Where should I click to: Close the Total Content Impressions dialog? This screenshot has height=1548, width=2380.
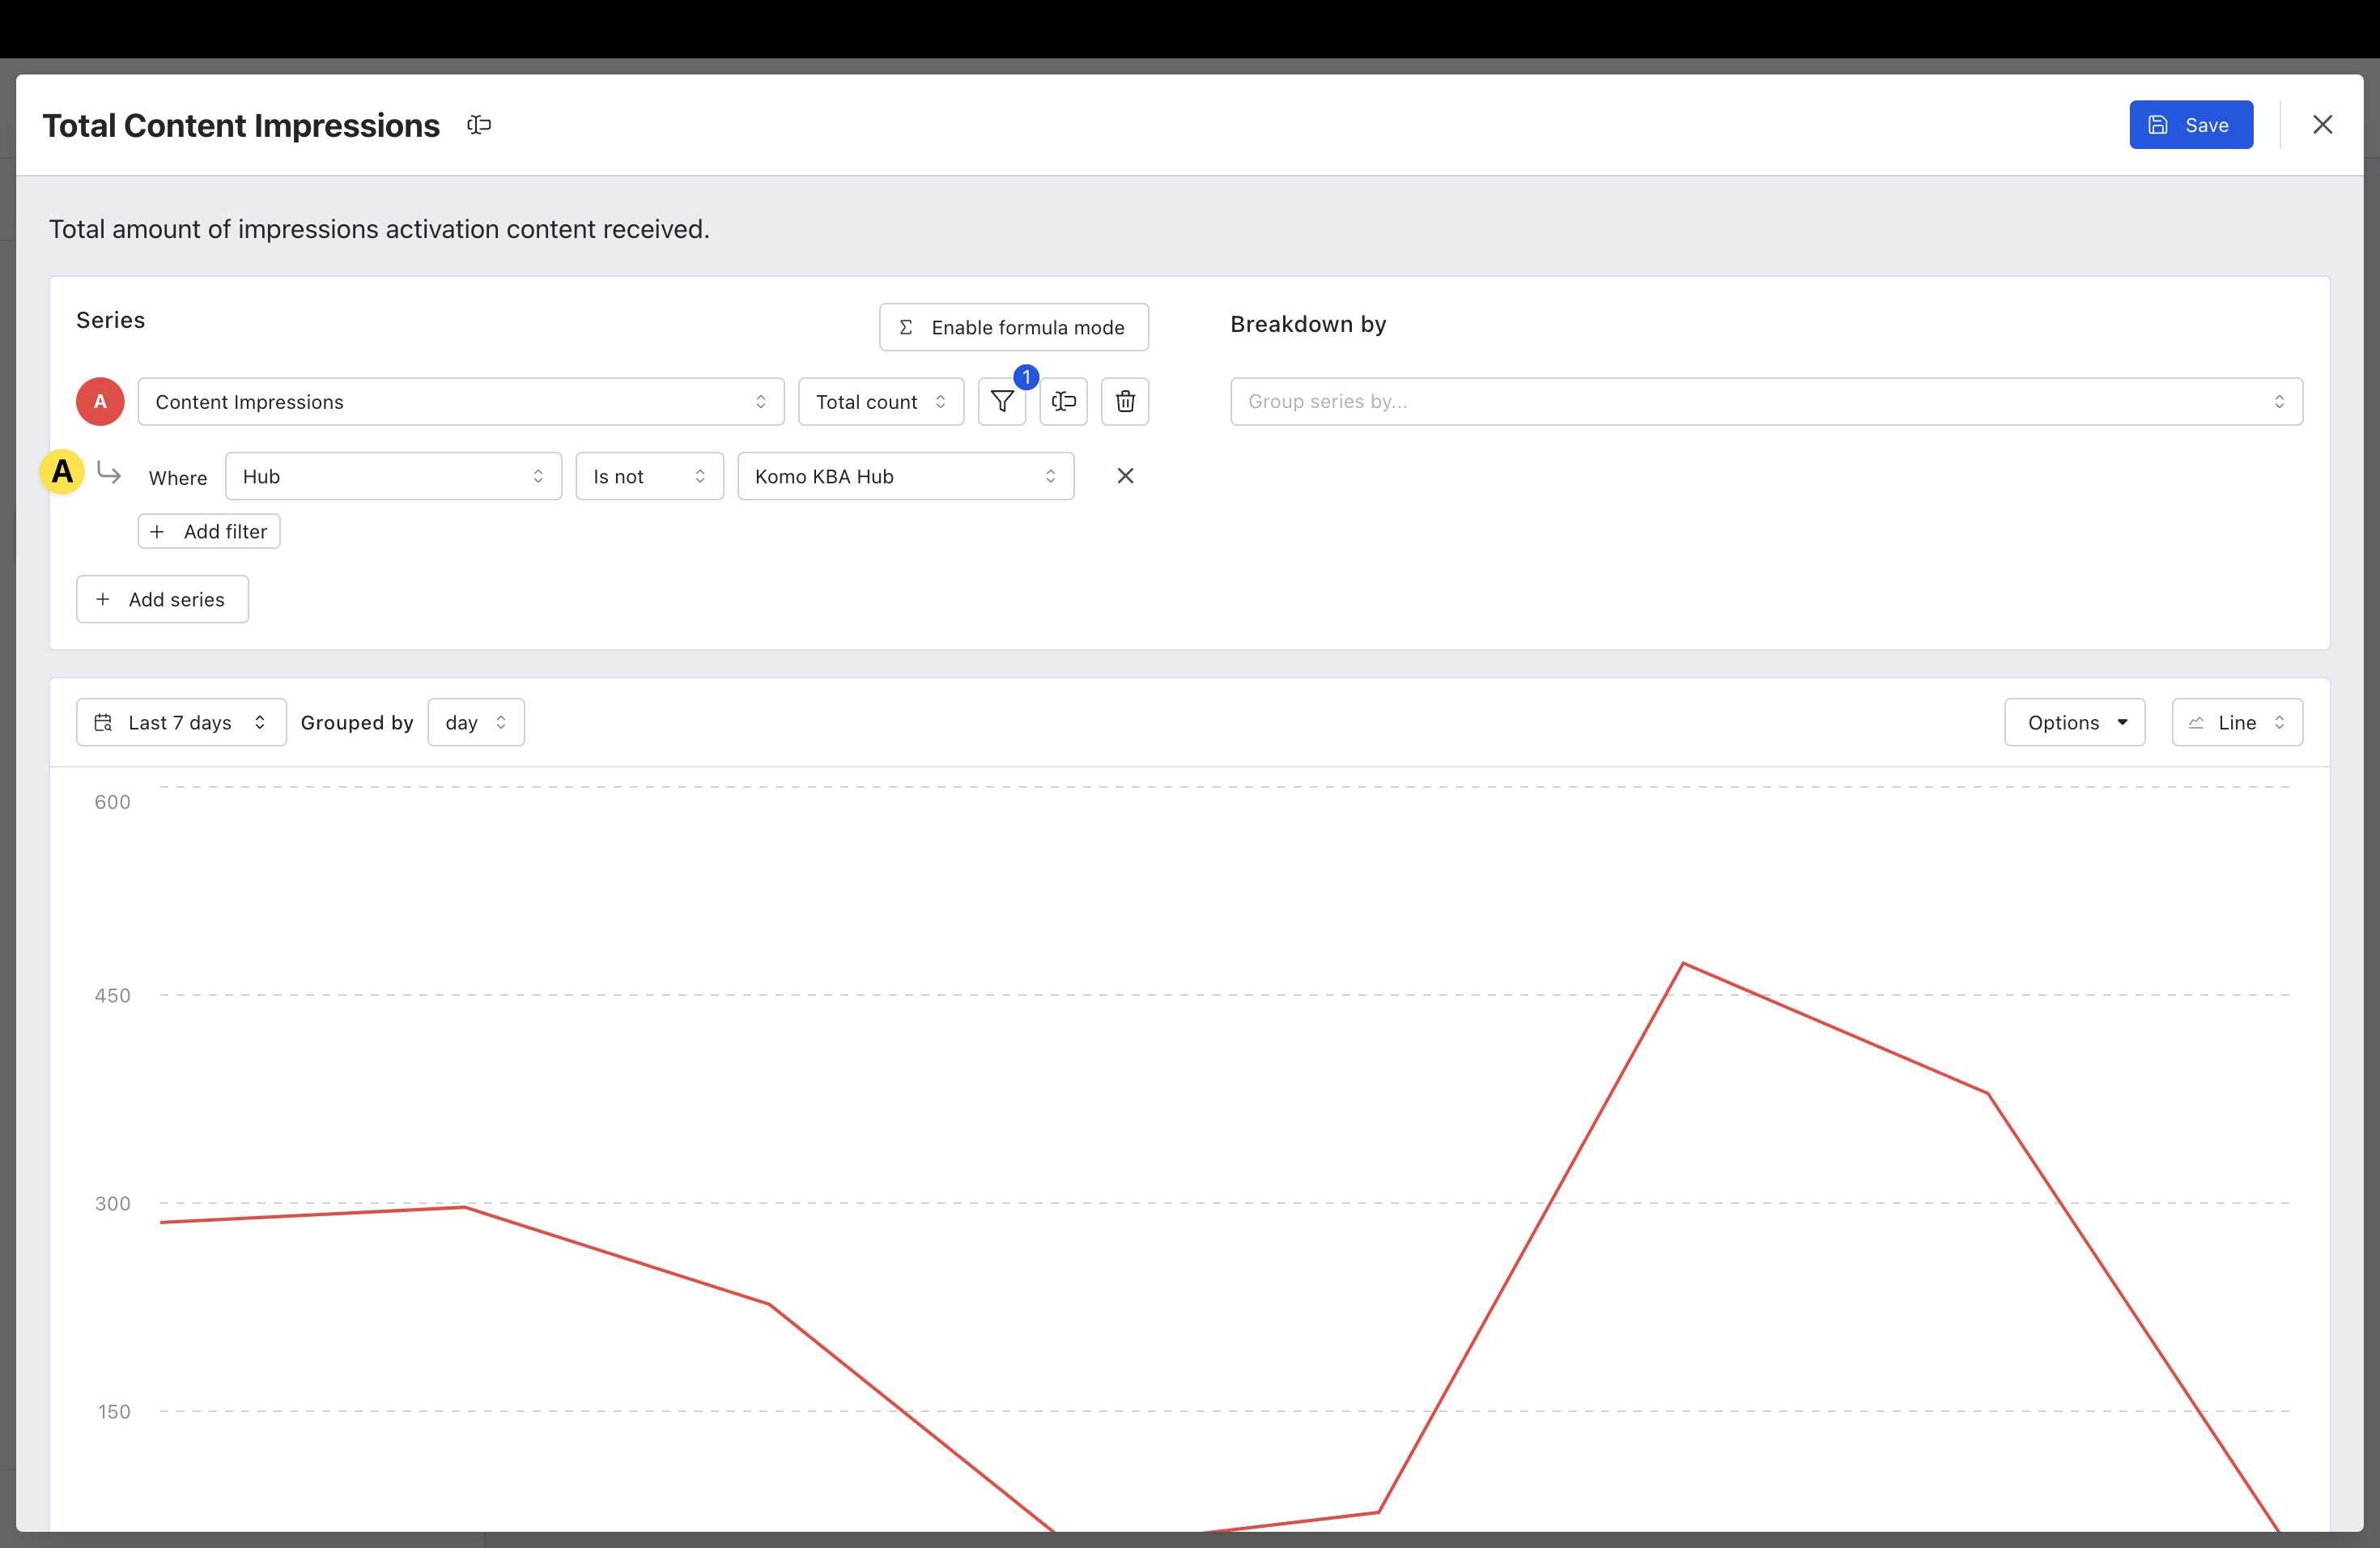click(x=2322, y=125)
